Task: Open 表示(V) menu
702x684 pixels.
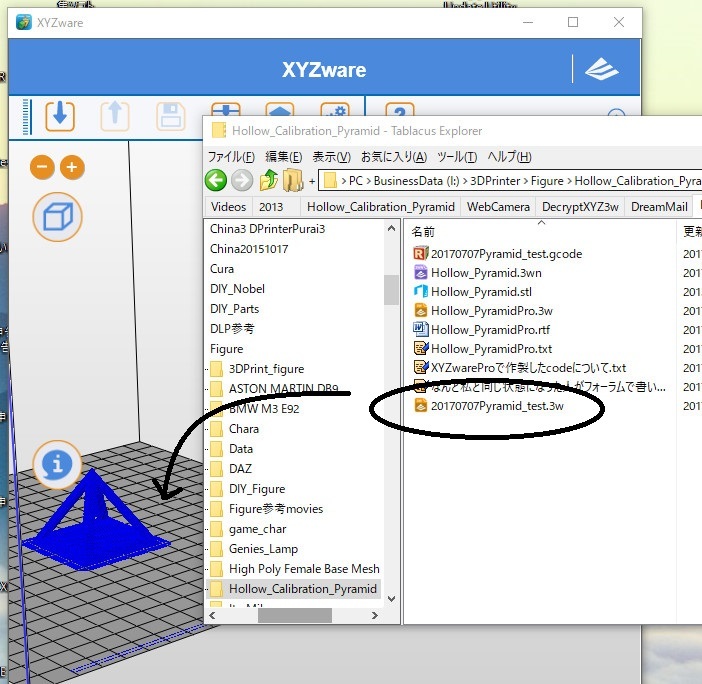Action: point(332,157)
